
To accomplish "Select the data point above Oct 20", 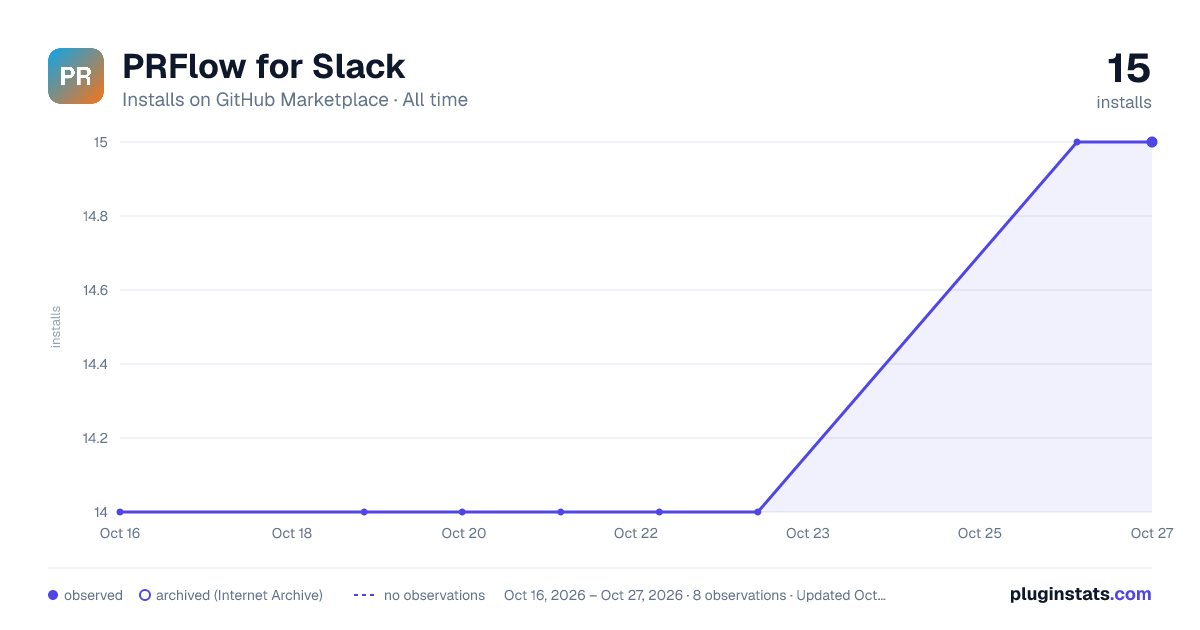I will click(462, 512).
